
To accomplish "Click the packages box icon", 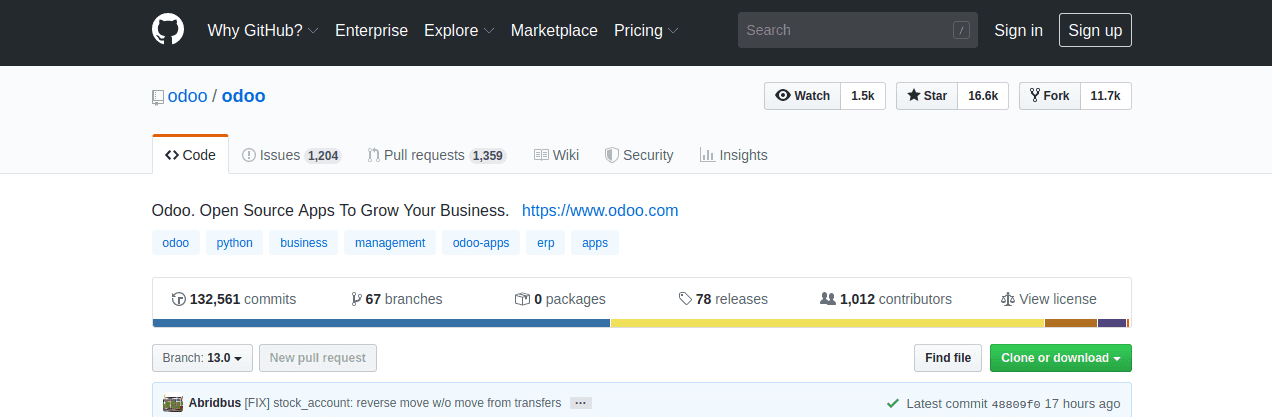I will [522, 299].
